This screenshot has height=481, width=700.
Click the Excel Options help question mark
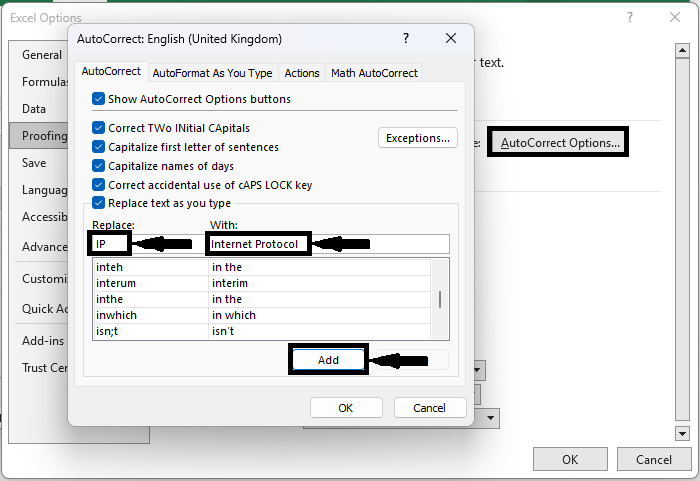630,18
